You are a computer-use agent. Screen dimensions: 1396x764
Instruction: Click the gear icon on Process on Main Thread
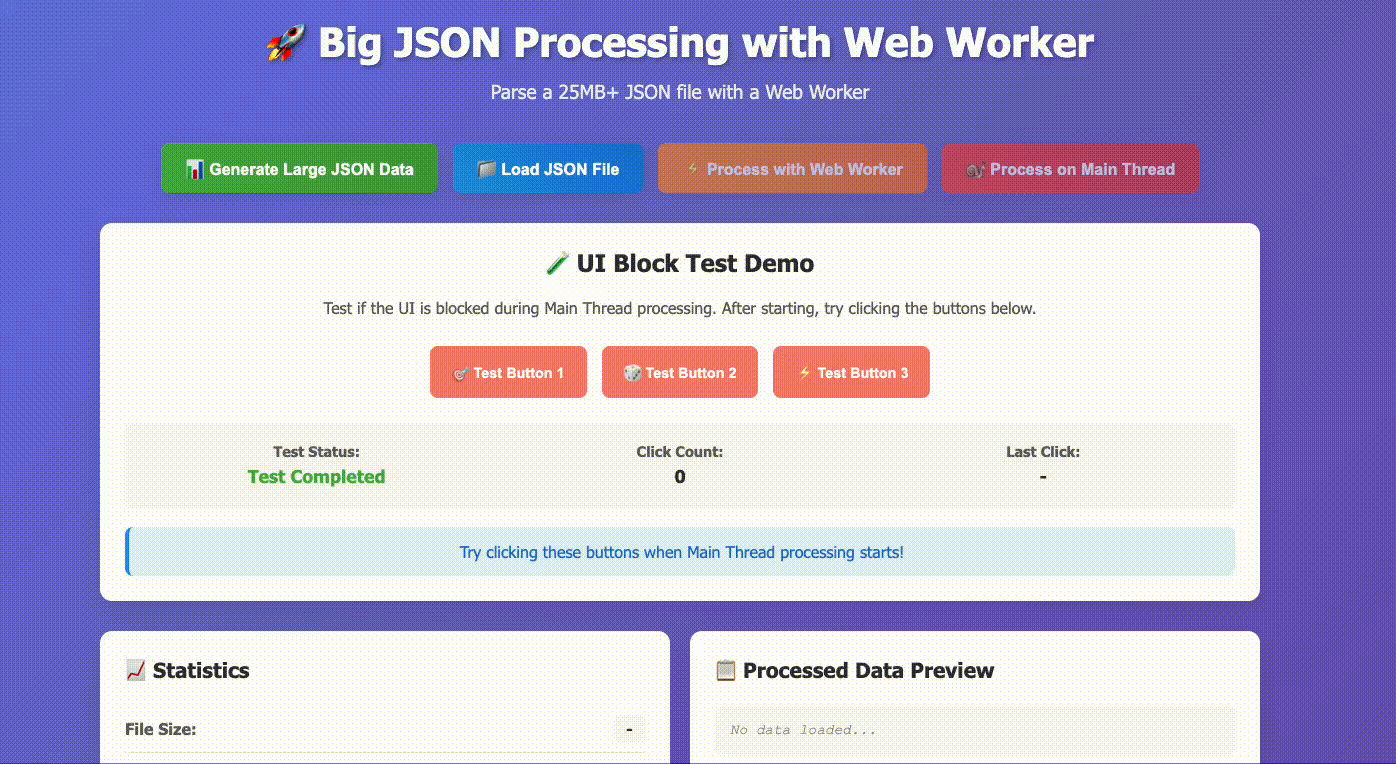click(975, 169)
